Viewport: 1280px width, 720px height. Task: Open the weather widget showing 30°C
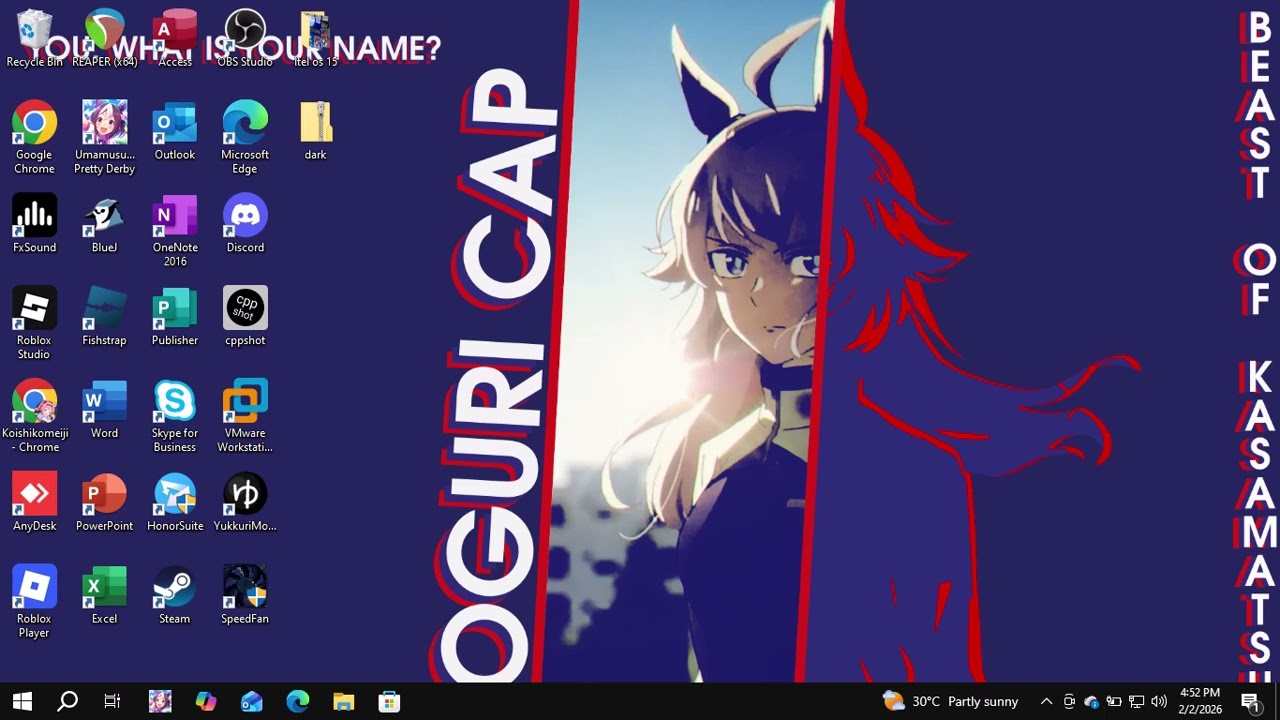[950, 701]
